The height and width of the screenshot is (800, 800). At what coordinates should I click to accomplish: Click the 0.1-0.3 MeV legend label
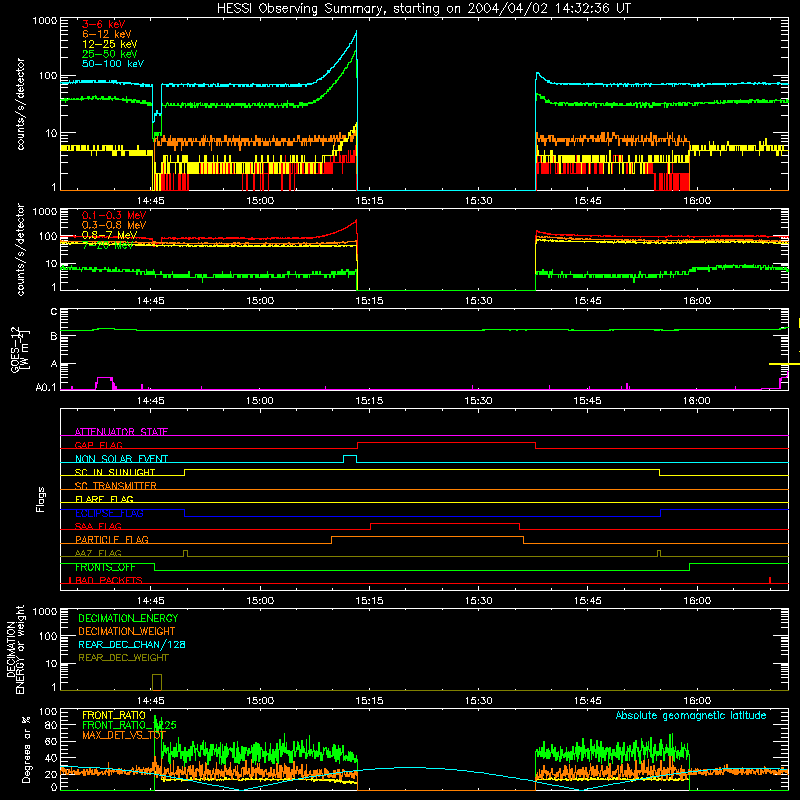pyautogui.click(x=114, y=215)
